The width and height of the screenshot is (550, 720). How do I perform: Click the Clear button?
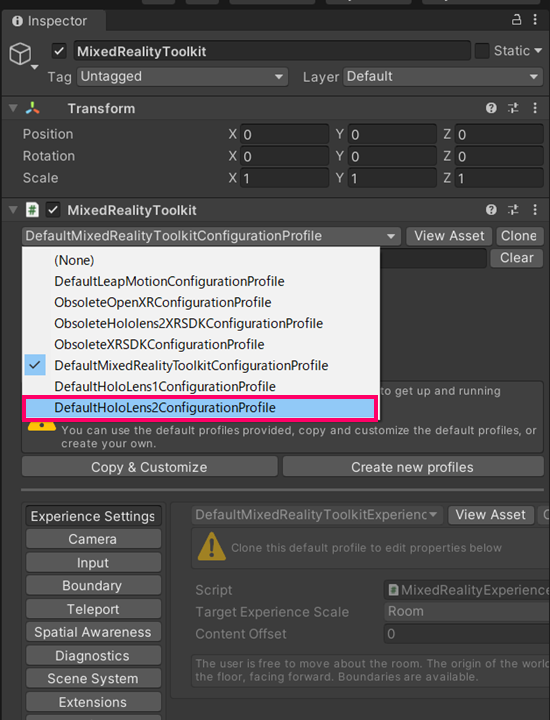(x=517, y=258)
